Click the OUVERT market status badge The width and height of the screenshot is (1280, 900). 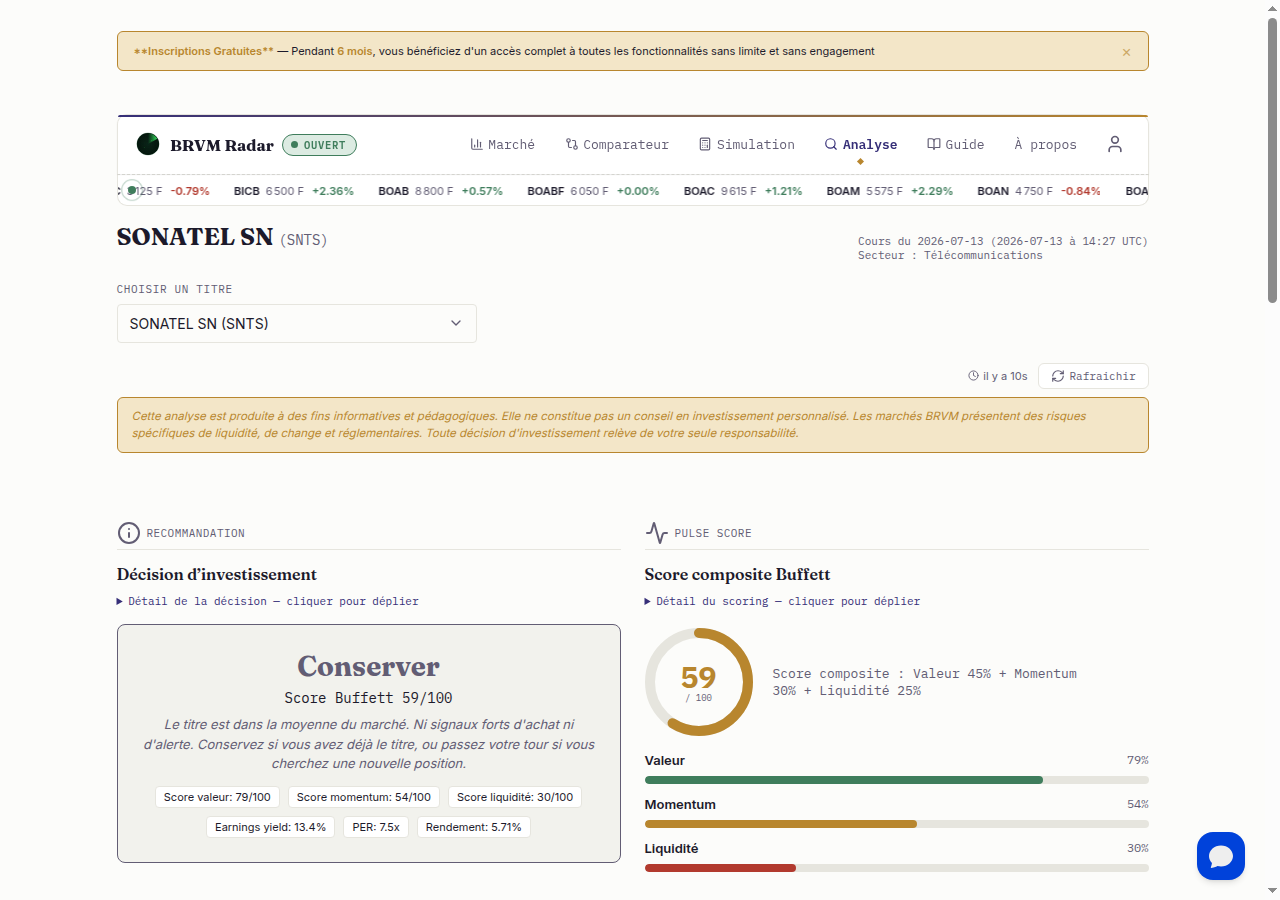[319, 145]
